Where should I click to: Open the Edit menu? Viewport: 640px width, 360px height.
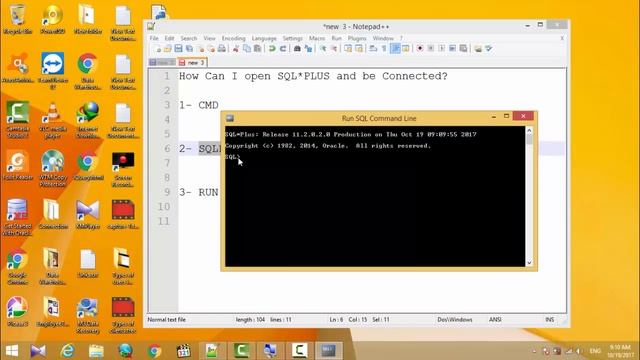(x=169, y=38)
